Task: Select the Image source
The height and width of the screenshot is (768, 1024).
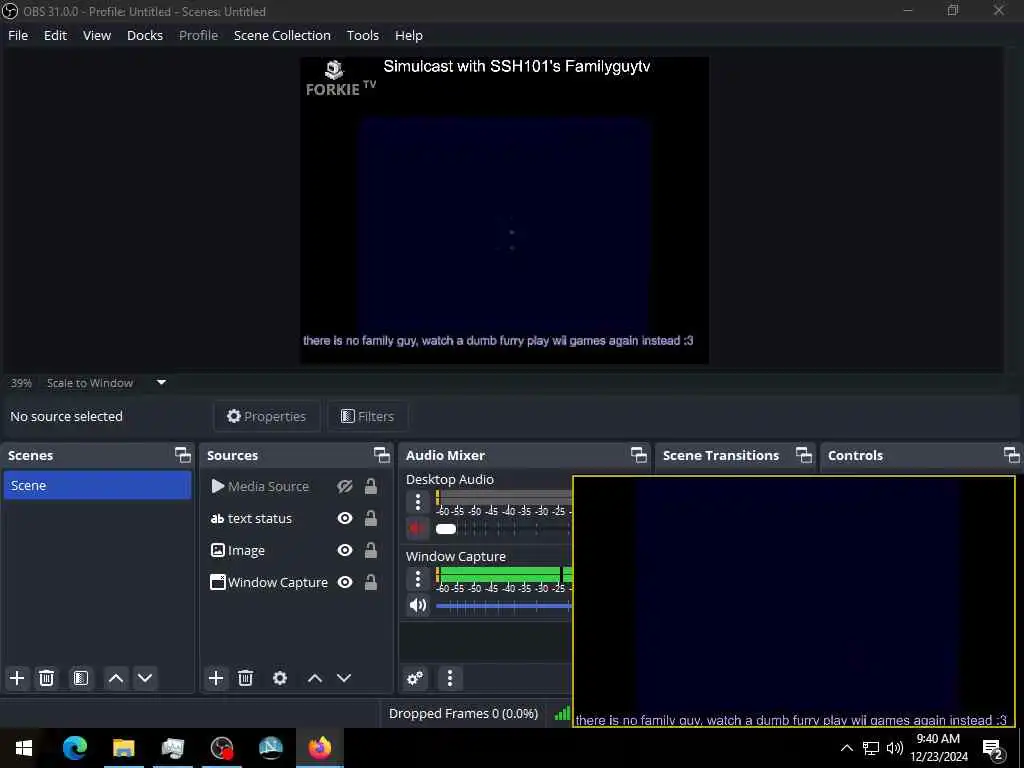Action: point(246,551)
